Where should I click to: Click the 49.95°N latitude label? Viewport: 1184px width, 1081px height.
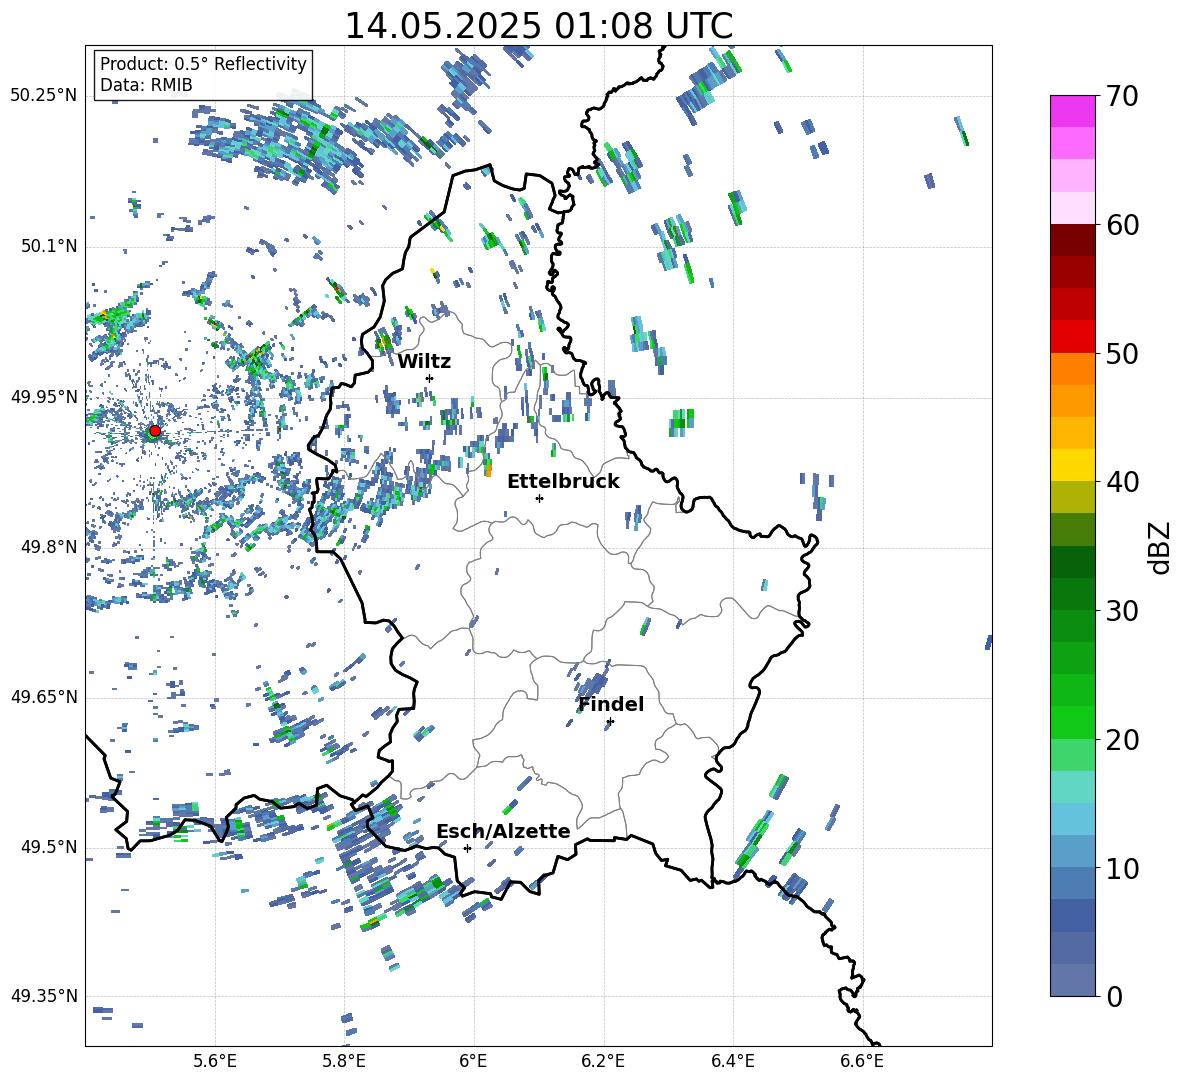coord(44,396)
